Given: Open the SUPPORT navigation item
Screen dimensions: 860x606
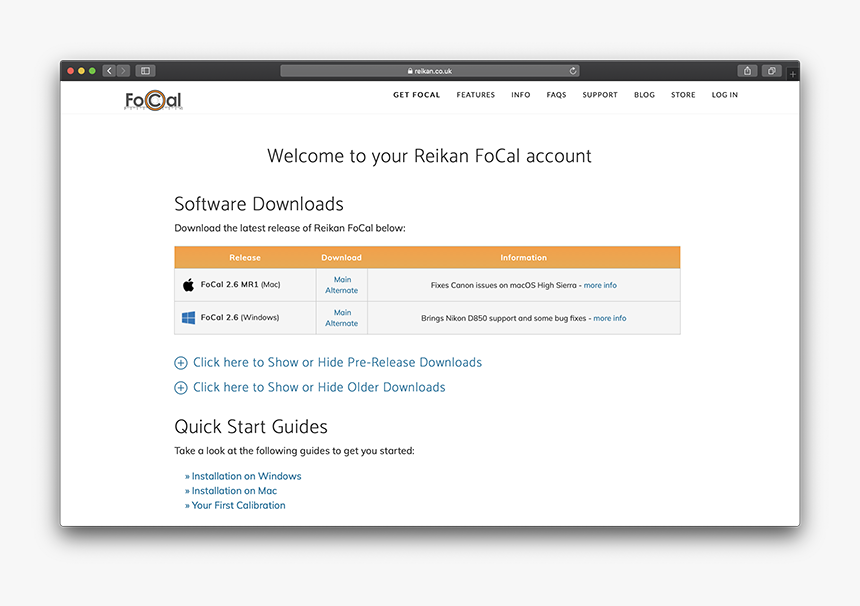Looking at the screenshot, I should click(600, 95).
